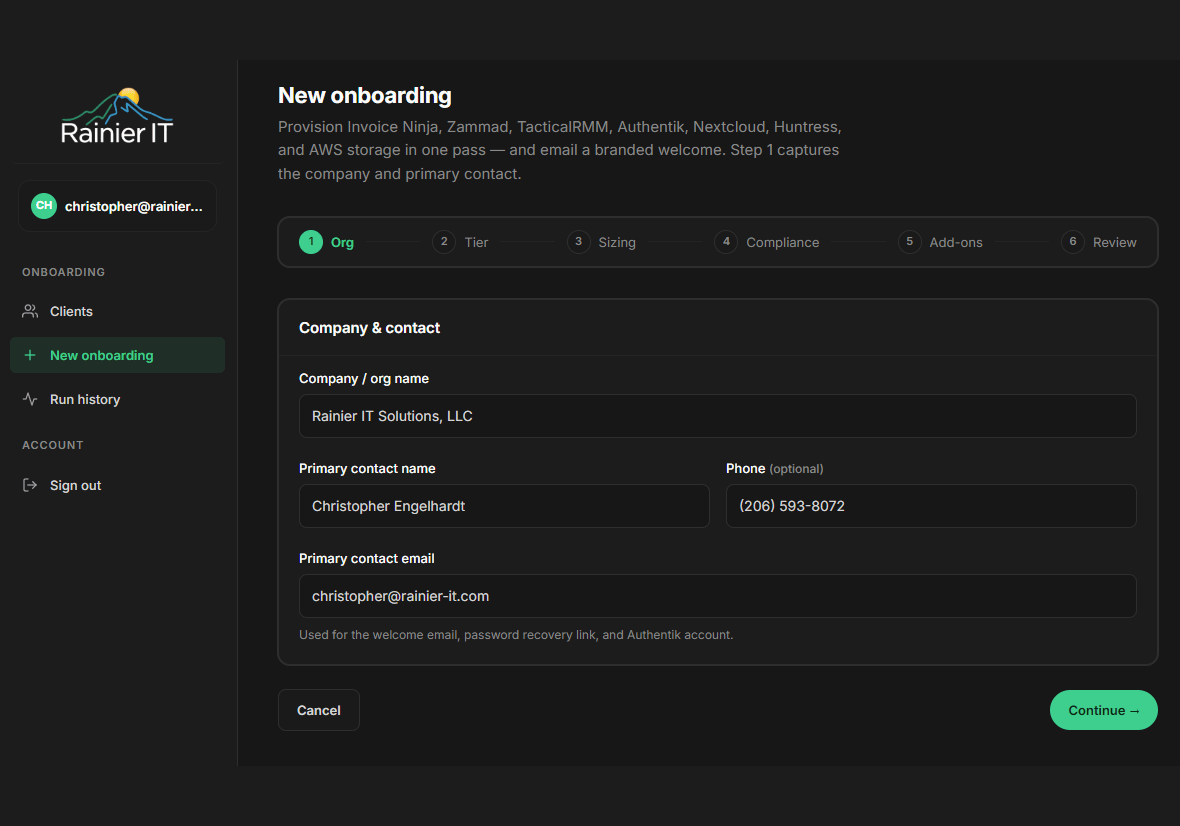
Task: Click the ACCOUNT section heading
Action: click(x=53, y=445)
